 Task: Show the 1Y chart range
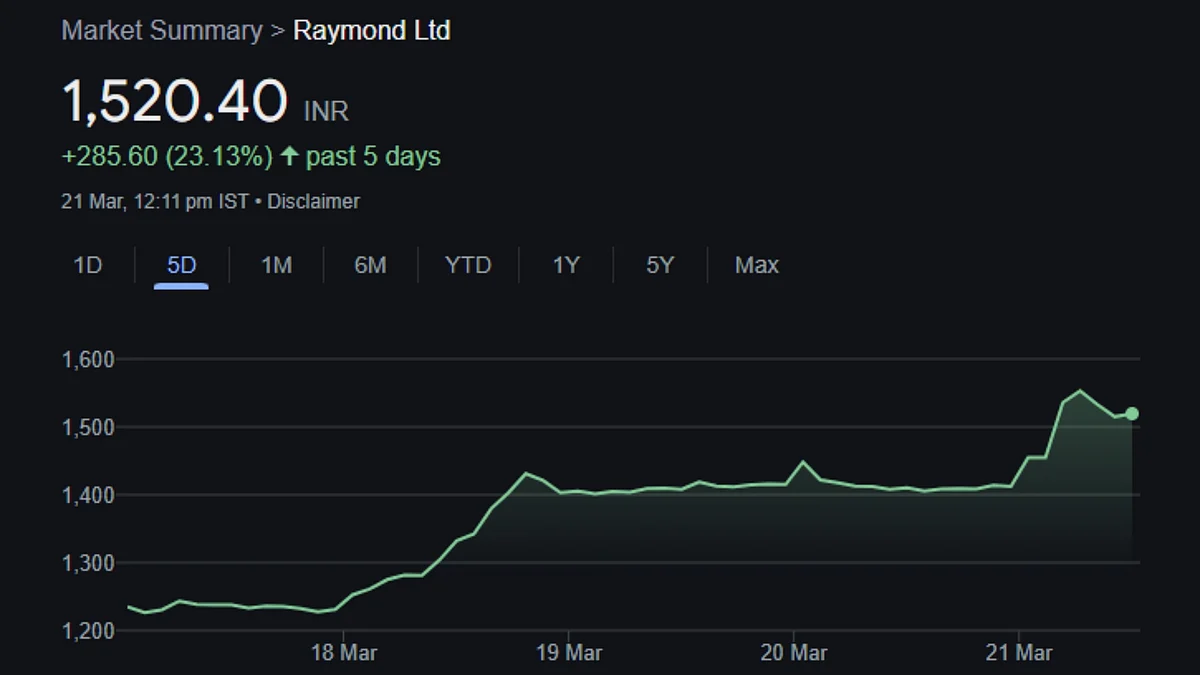(566, 265)
